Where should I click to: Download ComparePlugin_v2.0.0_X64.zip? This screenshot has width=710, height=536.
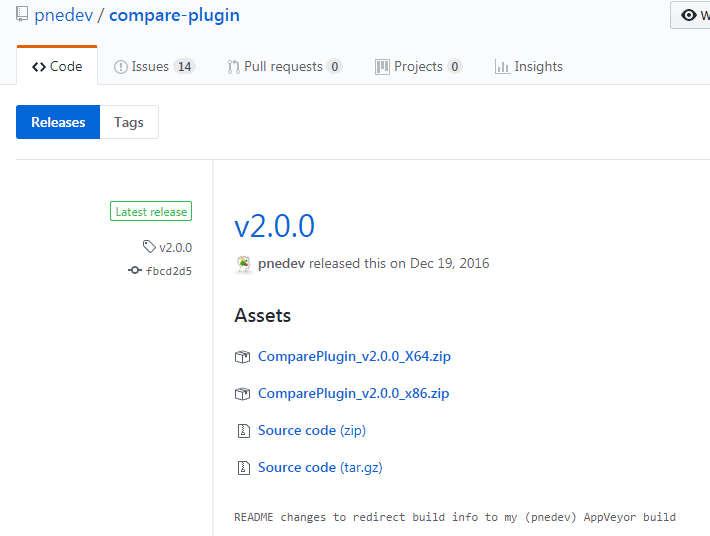pos(354,356)
